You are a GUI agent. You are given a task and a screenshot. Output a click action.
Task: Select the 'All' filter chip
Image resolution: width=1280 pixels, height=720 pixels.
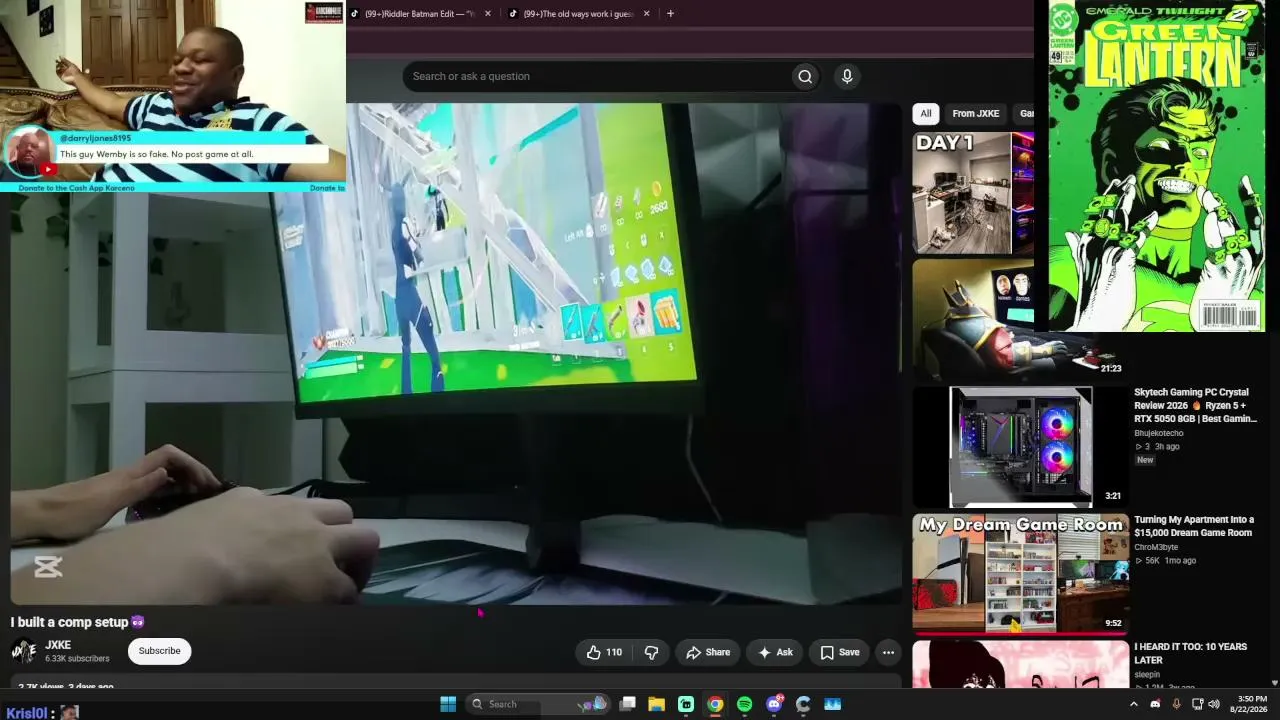coord(926,114)
